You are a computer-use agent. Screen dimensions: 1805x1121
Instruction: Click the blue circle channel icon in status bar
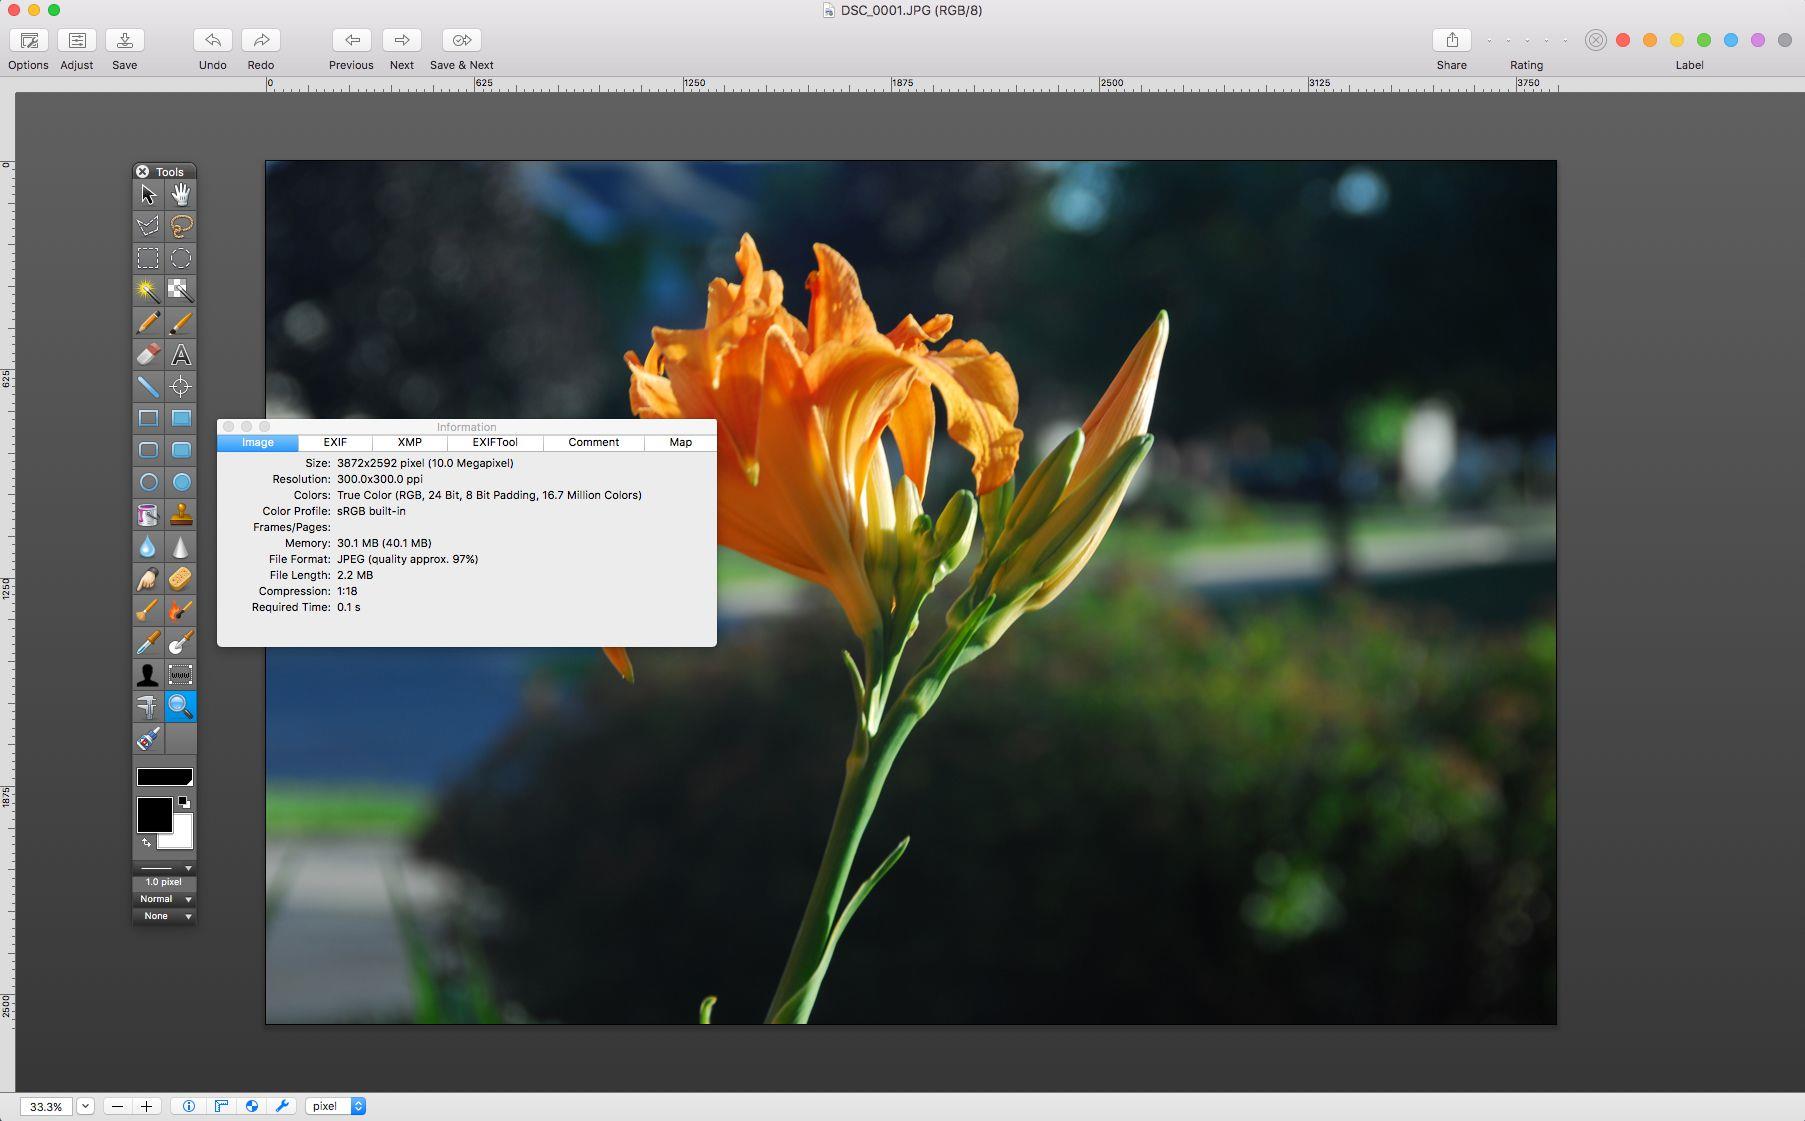(x=252, y=1106)
